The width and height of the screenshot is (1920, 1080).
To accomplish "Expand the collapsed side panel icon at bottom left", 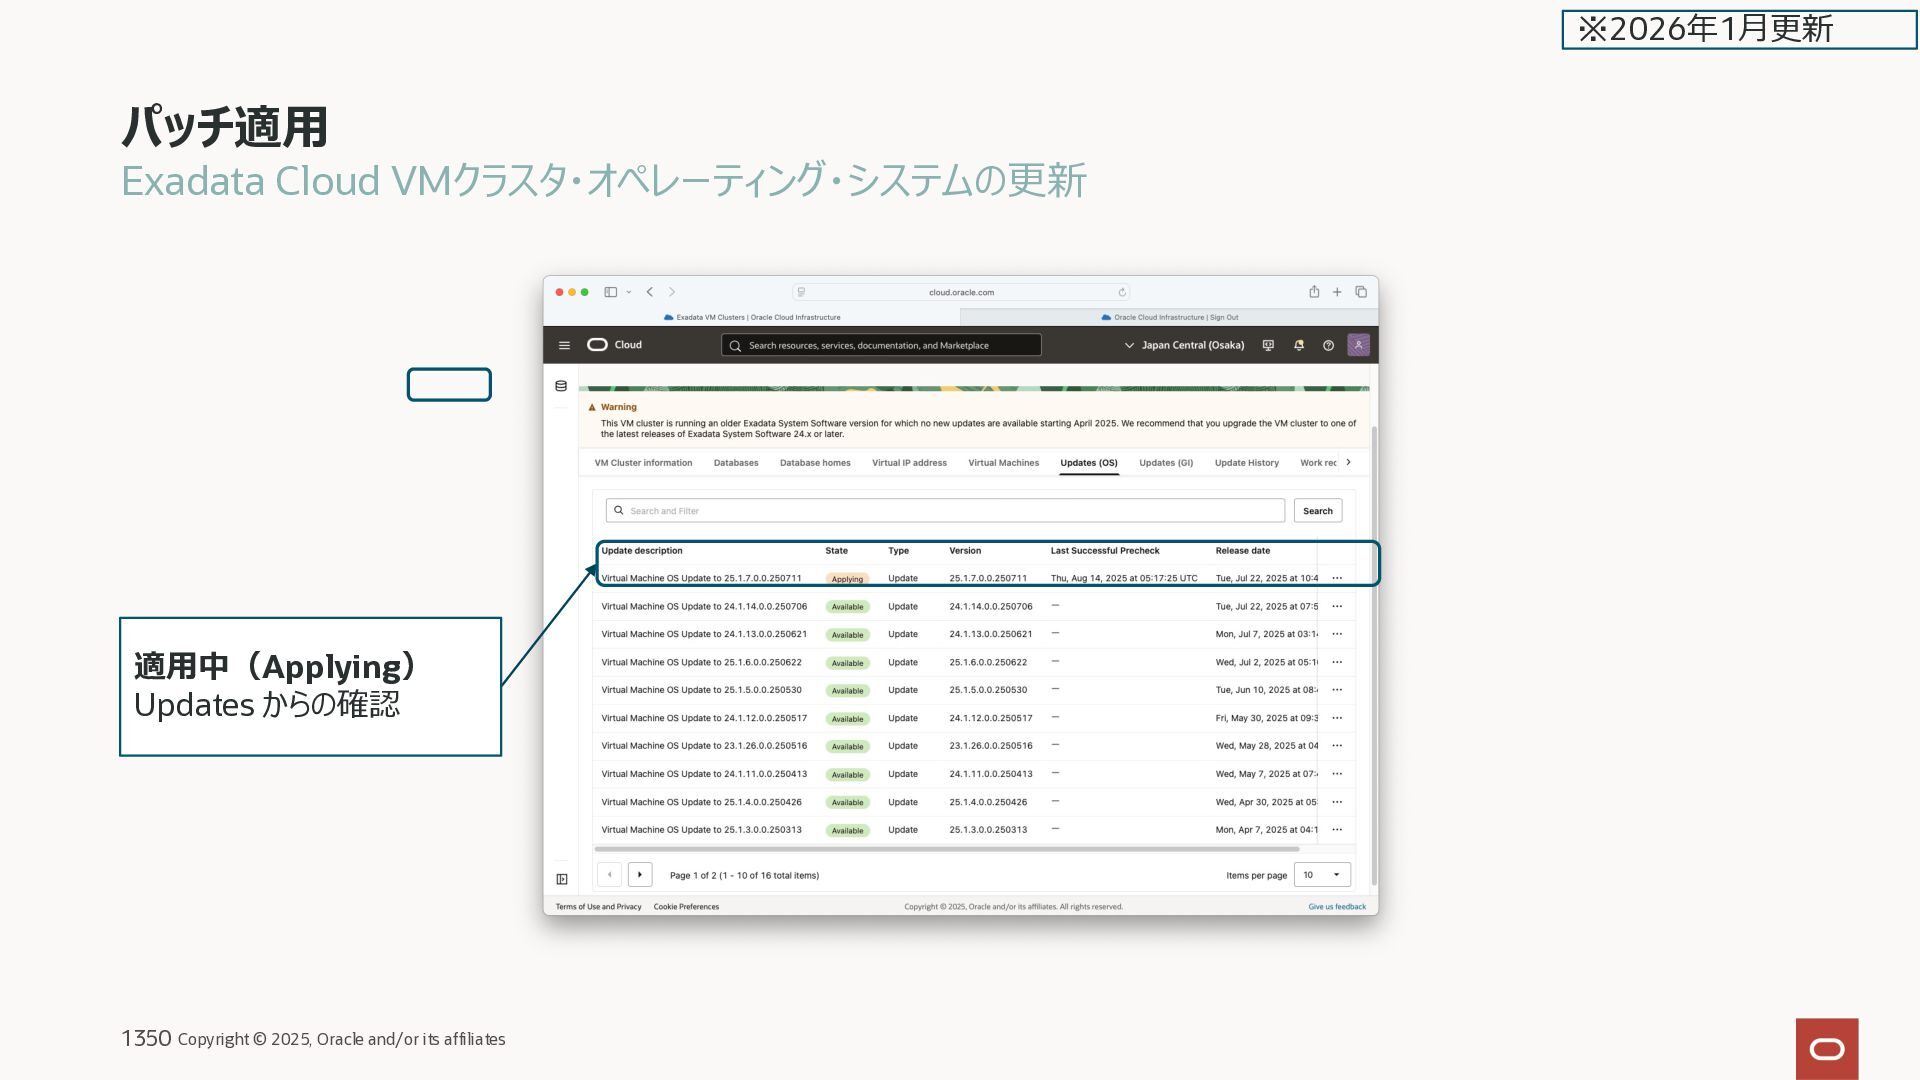I will click(x=562, y=879).
